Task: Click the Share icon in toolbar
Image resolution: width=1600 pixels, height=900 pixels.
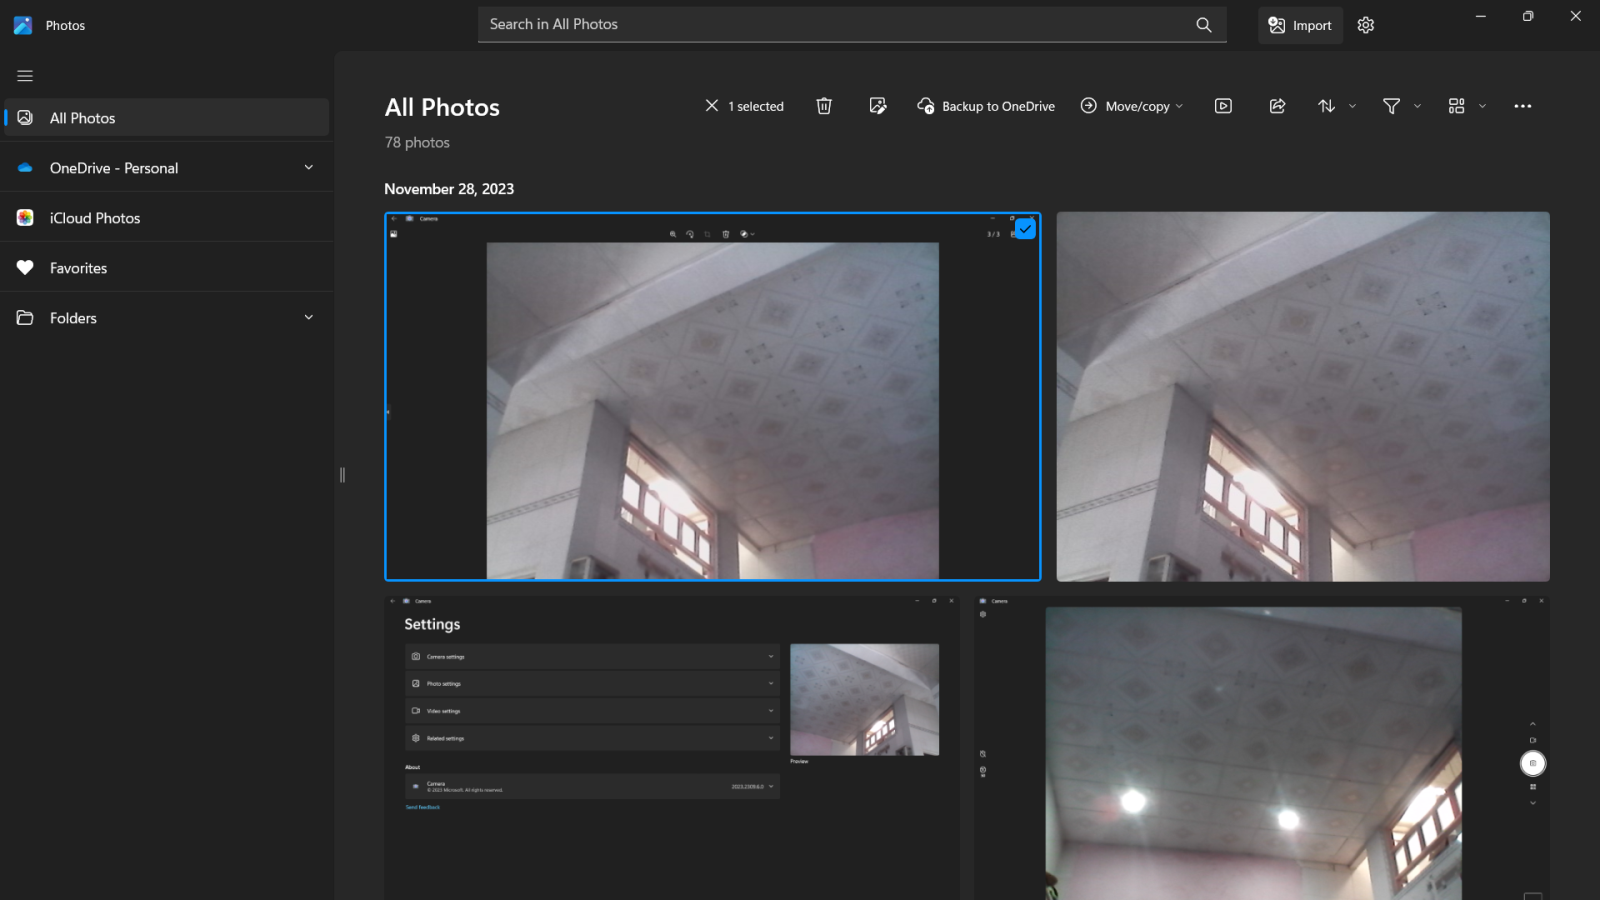Action: [1277, 106]
